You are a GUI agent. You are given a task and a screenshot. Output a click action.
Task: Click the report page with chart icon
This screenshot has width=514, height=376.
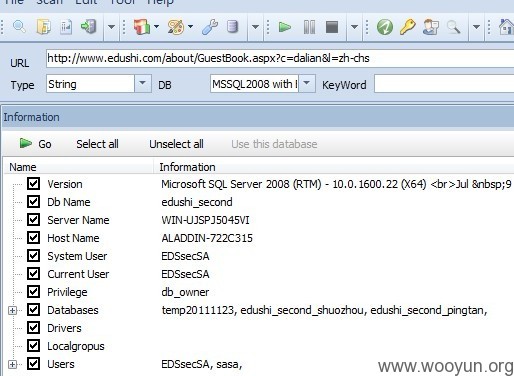[x=66, y=27]
